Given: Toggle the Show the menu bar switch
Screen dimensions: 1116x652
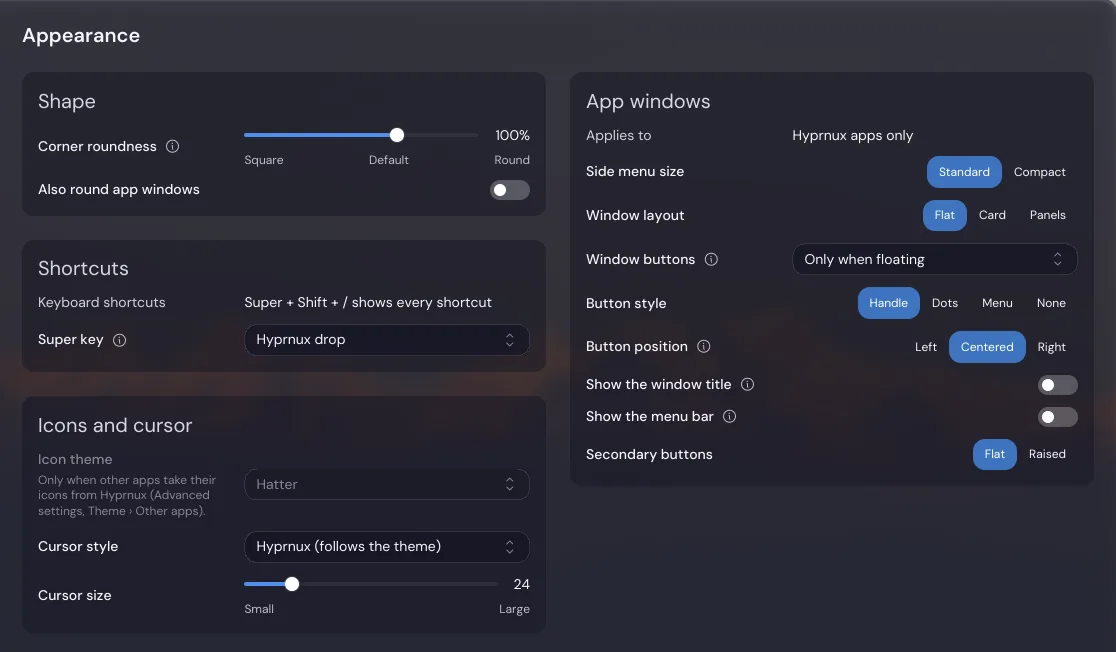Looking at the screenshot, I should click(x=1058, y=417).
